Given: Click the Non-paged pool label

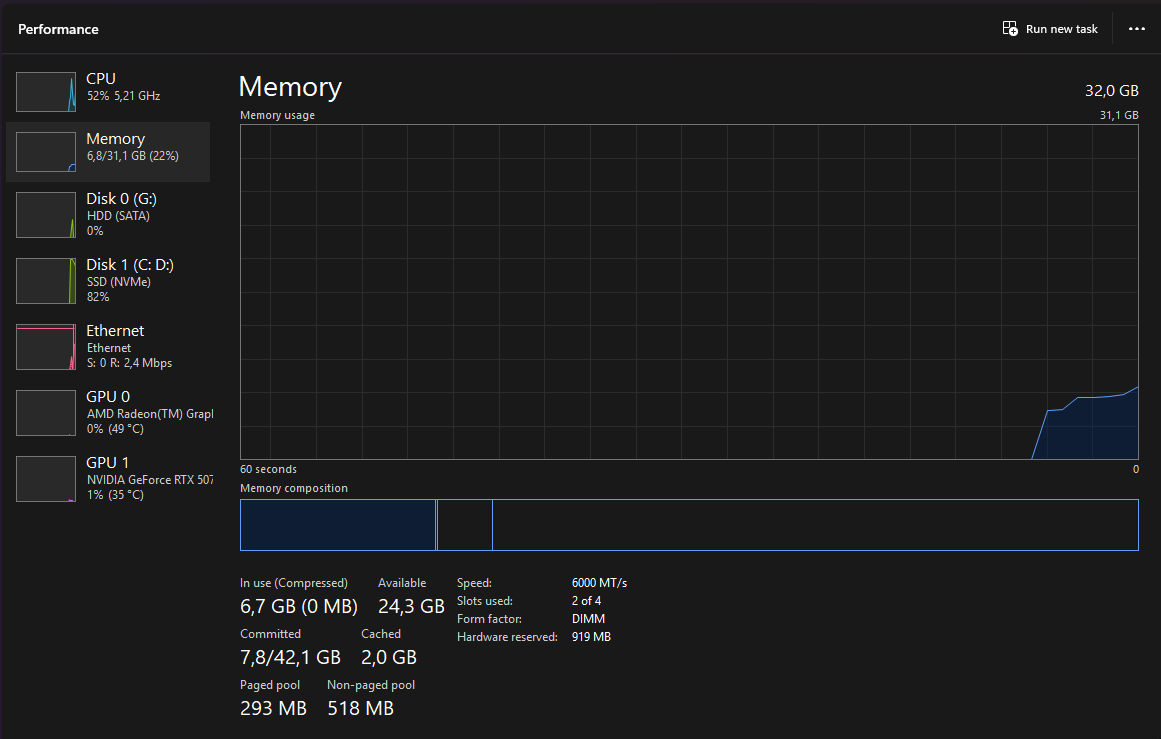Looking at the screenshot, I should 371,685.
